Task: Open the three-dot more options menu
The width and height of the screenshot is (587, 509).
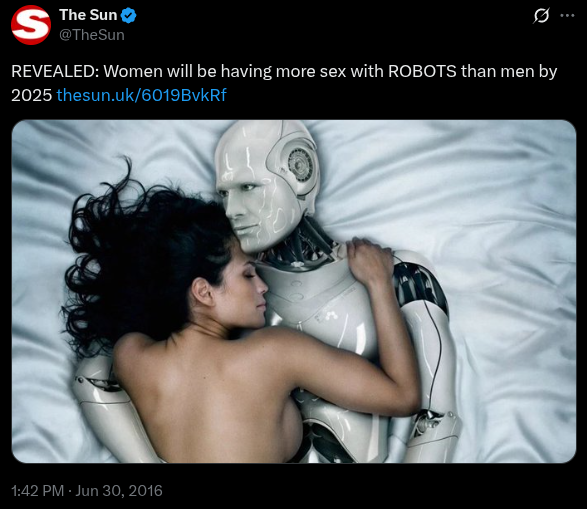Action: [x=567, y=16]
